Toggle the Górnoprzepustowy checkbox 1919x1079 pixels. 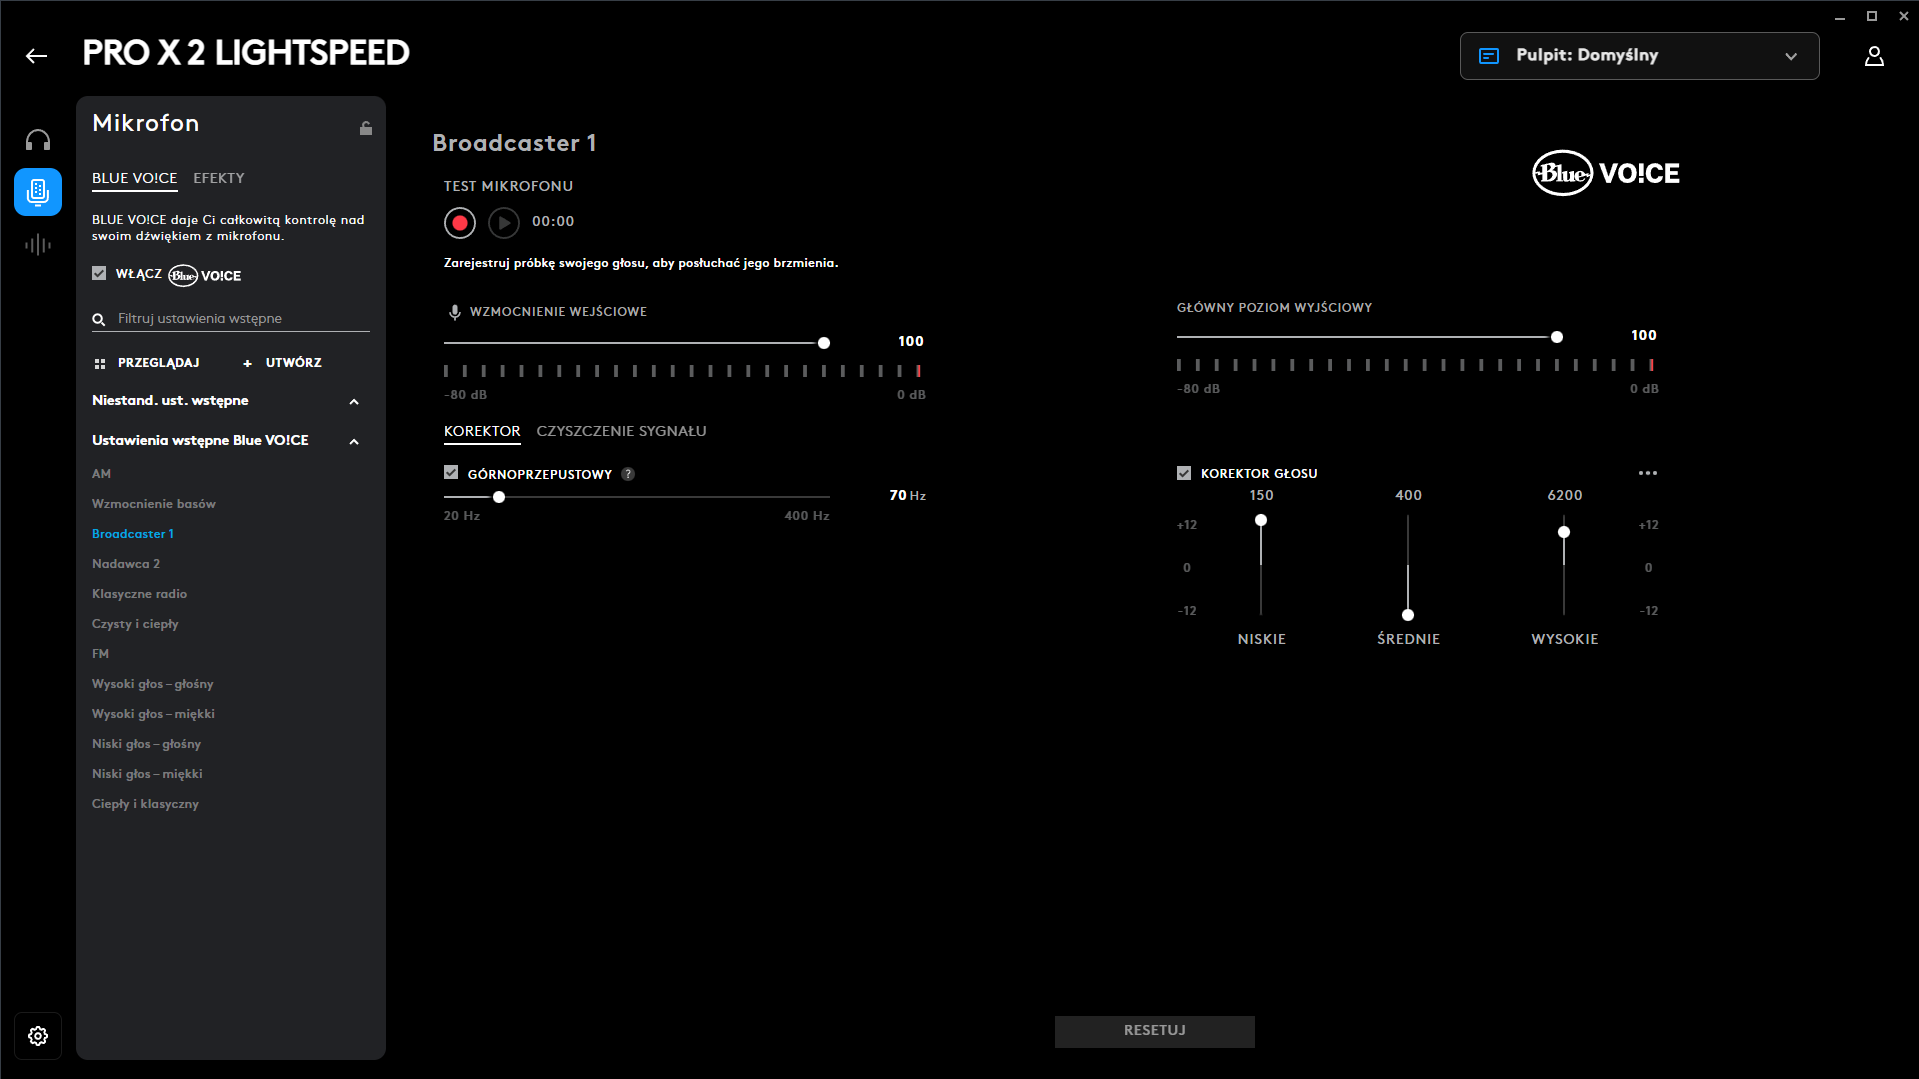pyautogui.click(x=451, y=472)
